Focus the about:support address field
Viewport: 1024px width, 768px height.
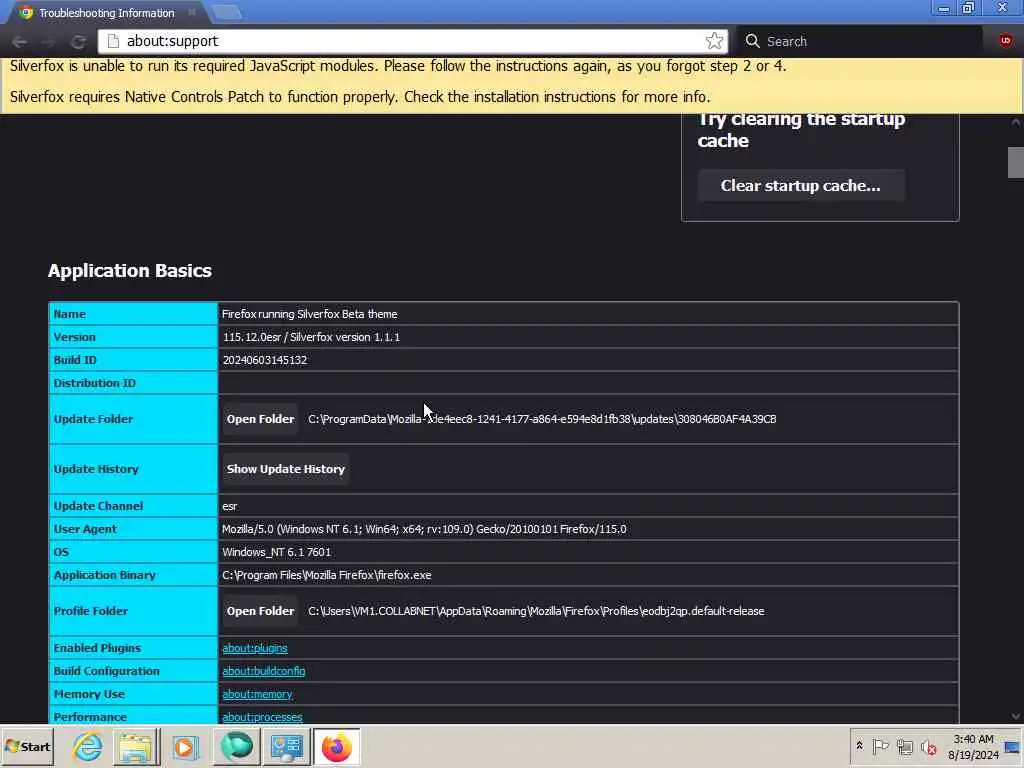pyautogui.click(x=413, y=41)
